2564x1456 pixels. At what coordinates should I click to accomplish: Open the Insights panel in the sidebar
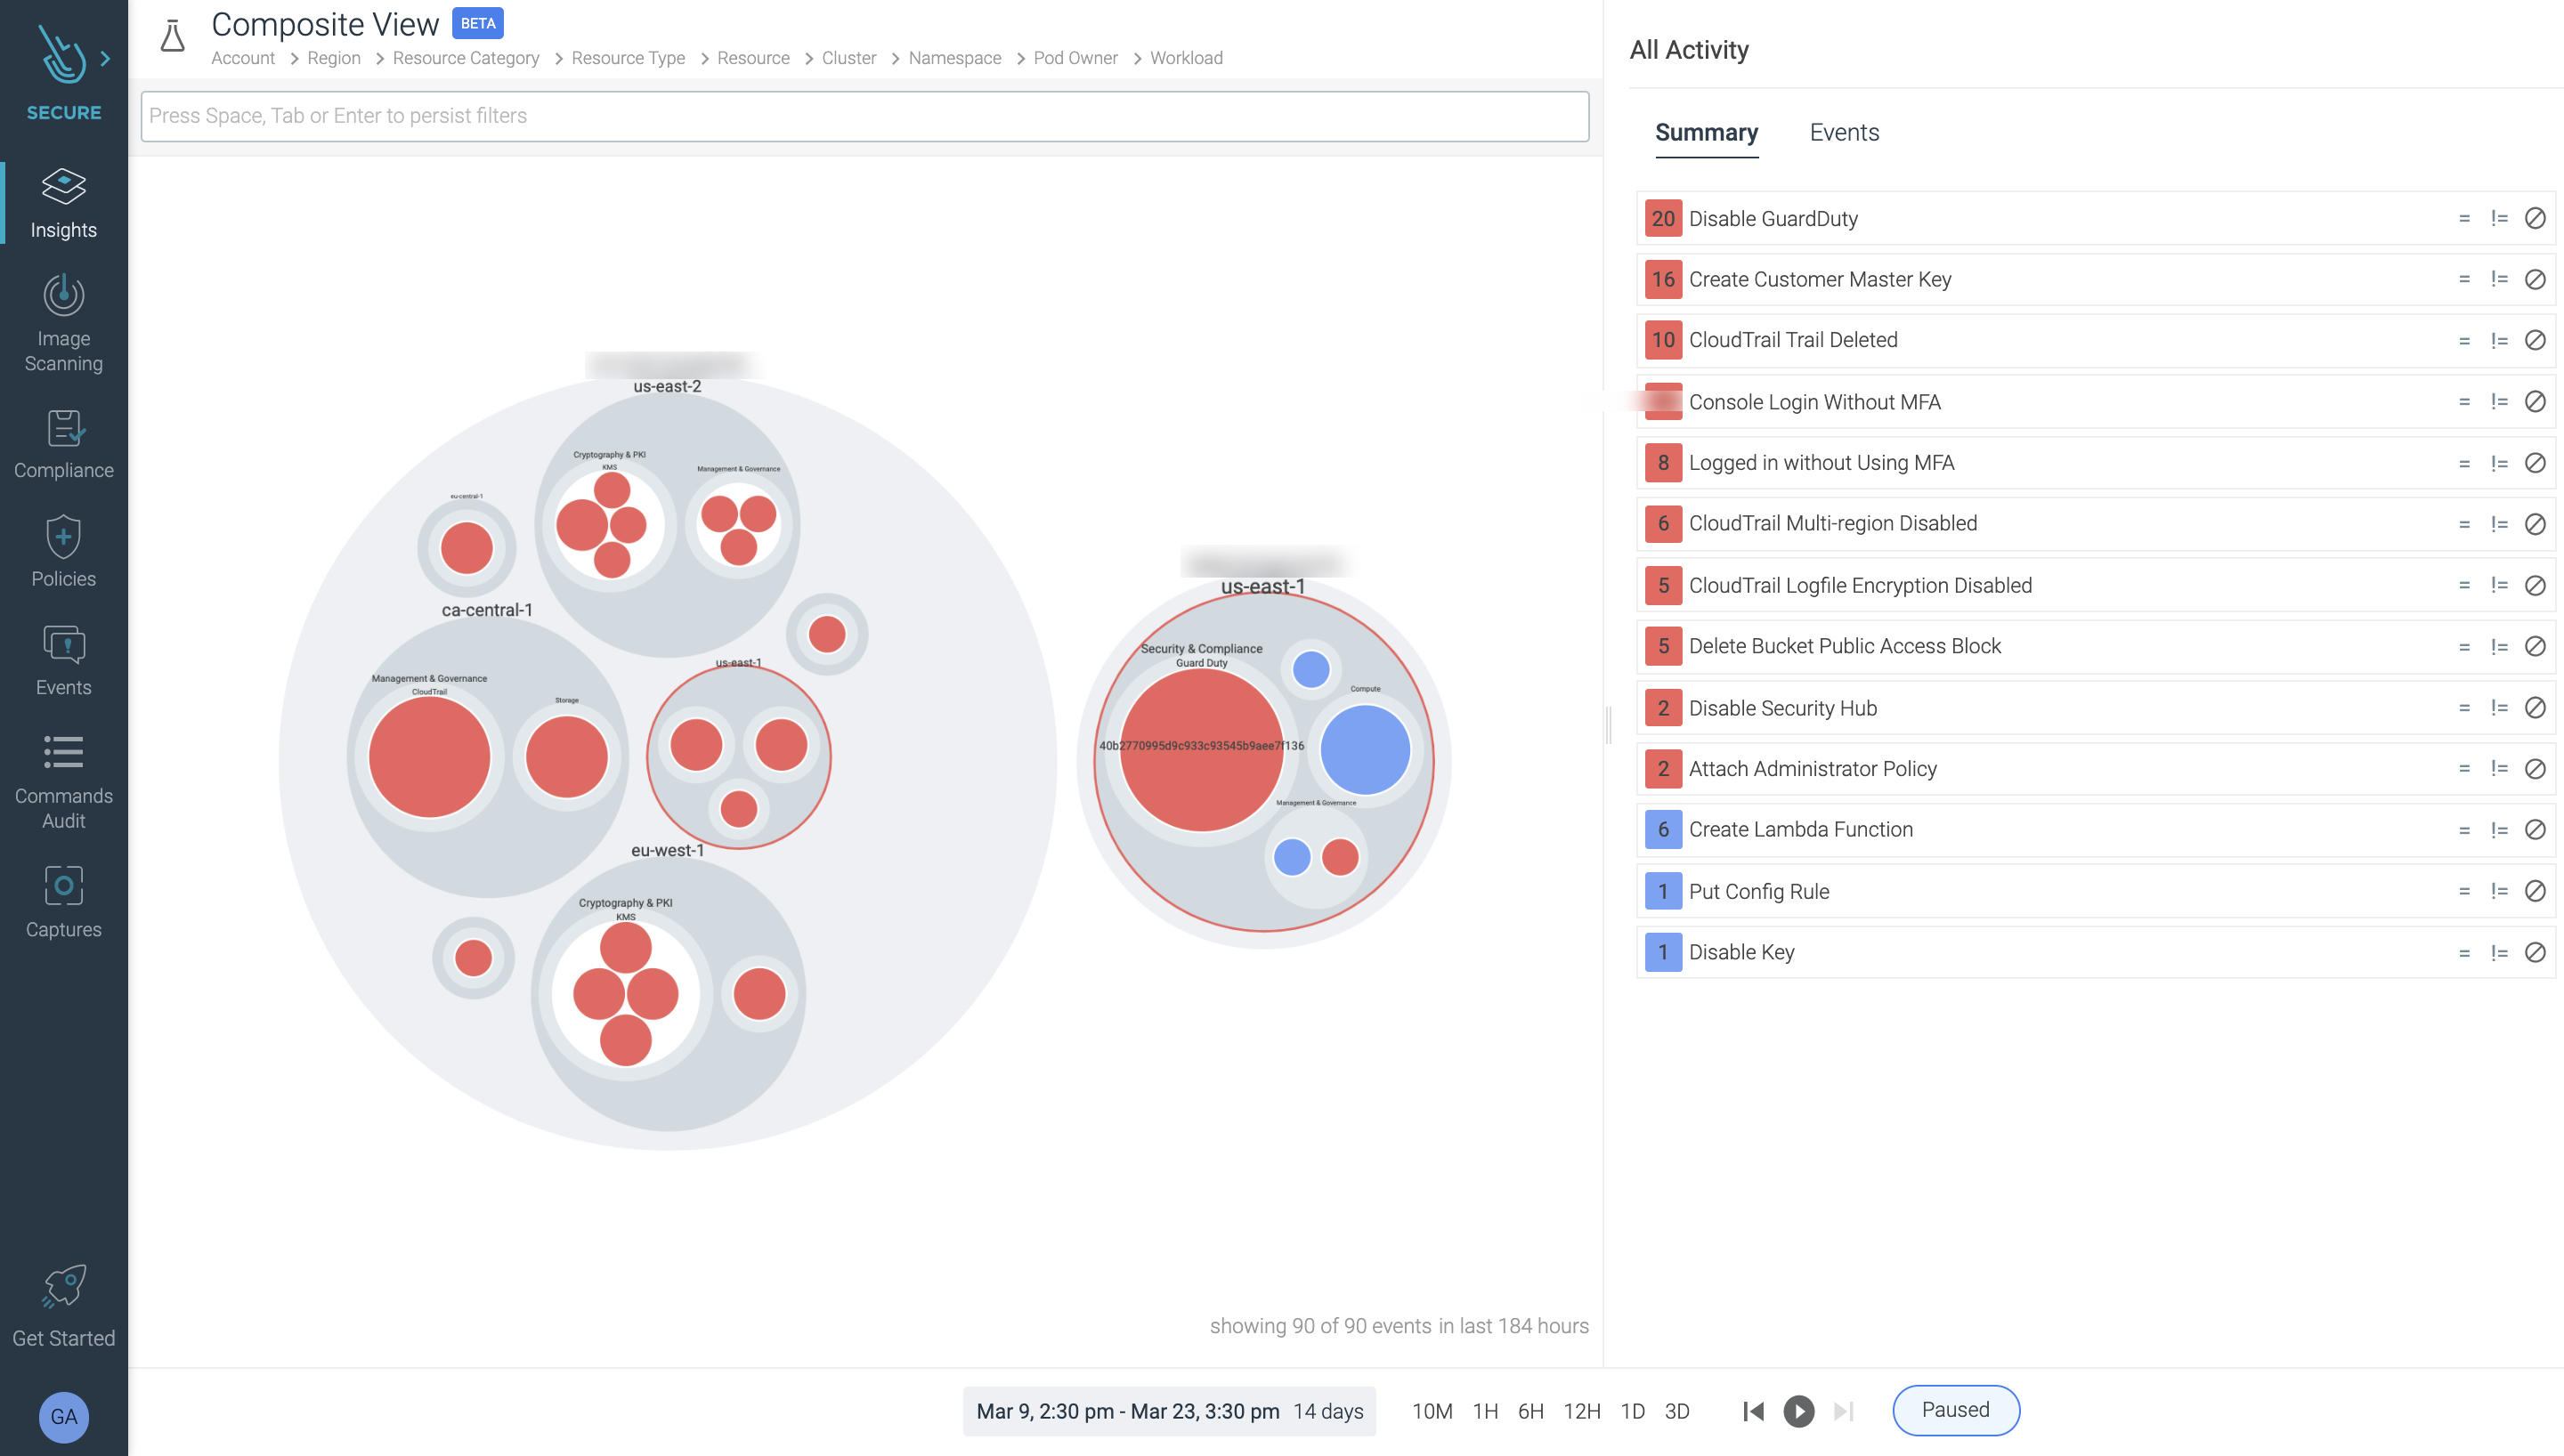(63, 200)
